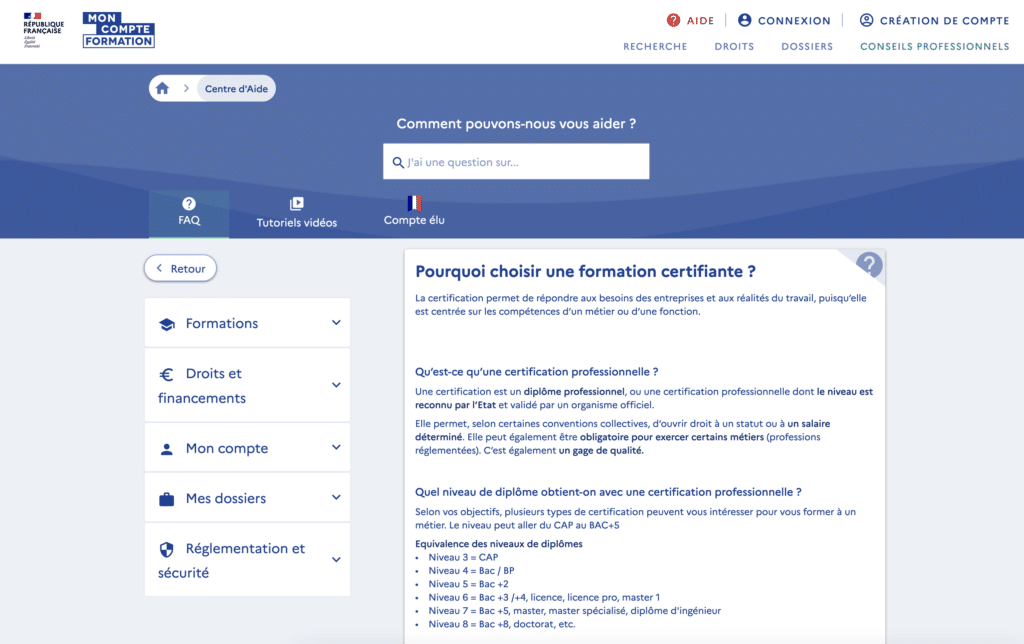Expand the Réglementation et sécurité chevron

[336, 560]
